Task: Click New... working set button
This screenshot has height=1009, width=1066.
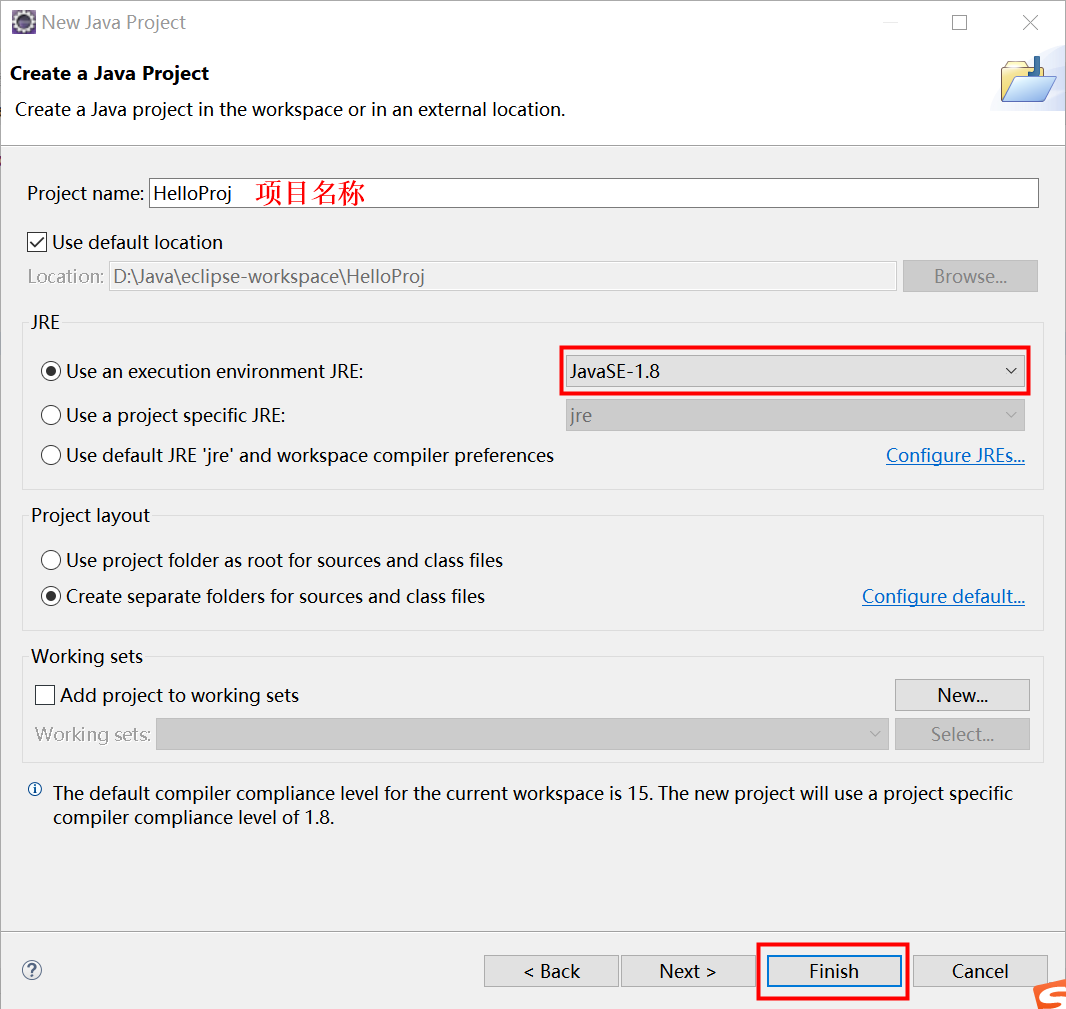Action: coord(962,695)
